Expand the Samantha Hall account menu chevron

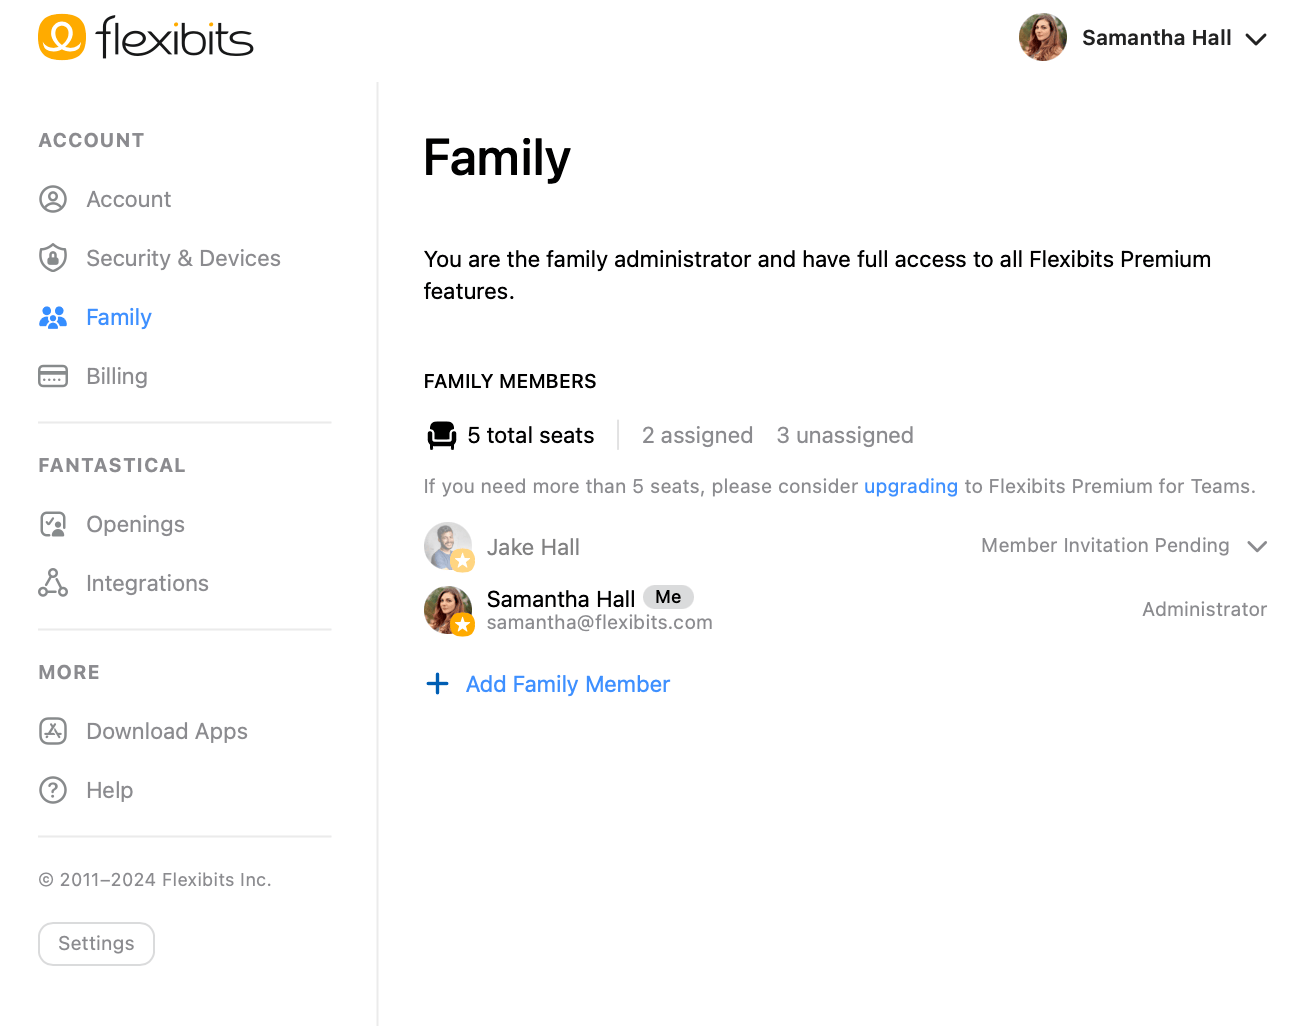point(1256,39)
